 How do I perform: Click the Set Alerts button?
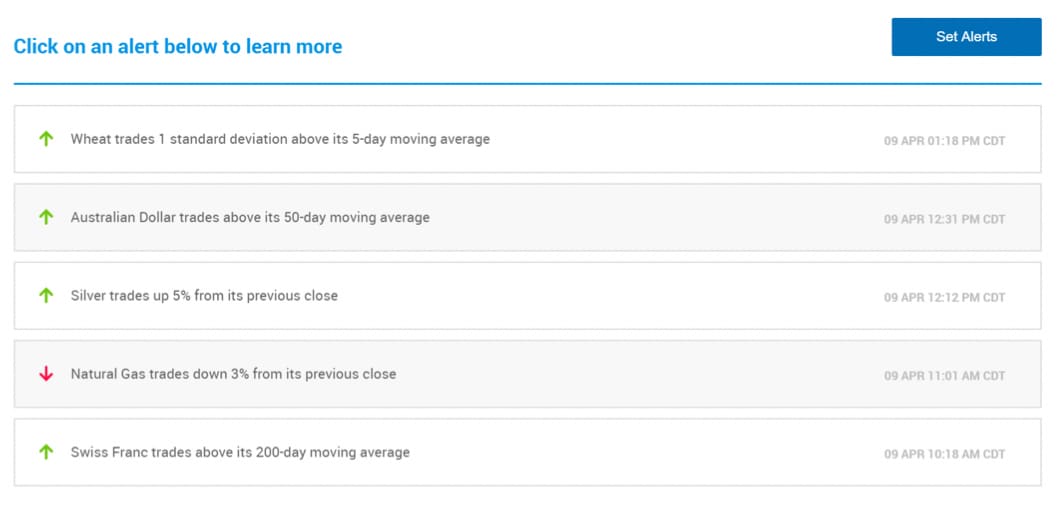point(966,37)
